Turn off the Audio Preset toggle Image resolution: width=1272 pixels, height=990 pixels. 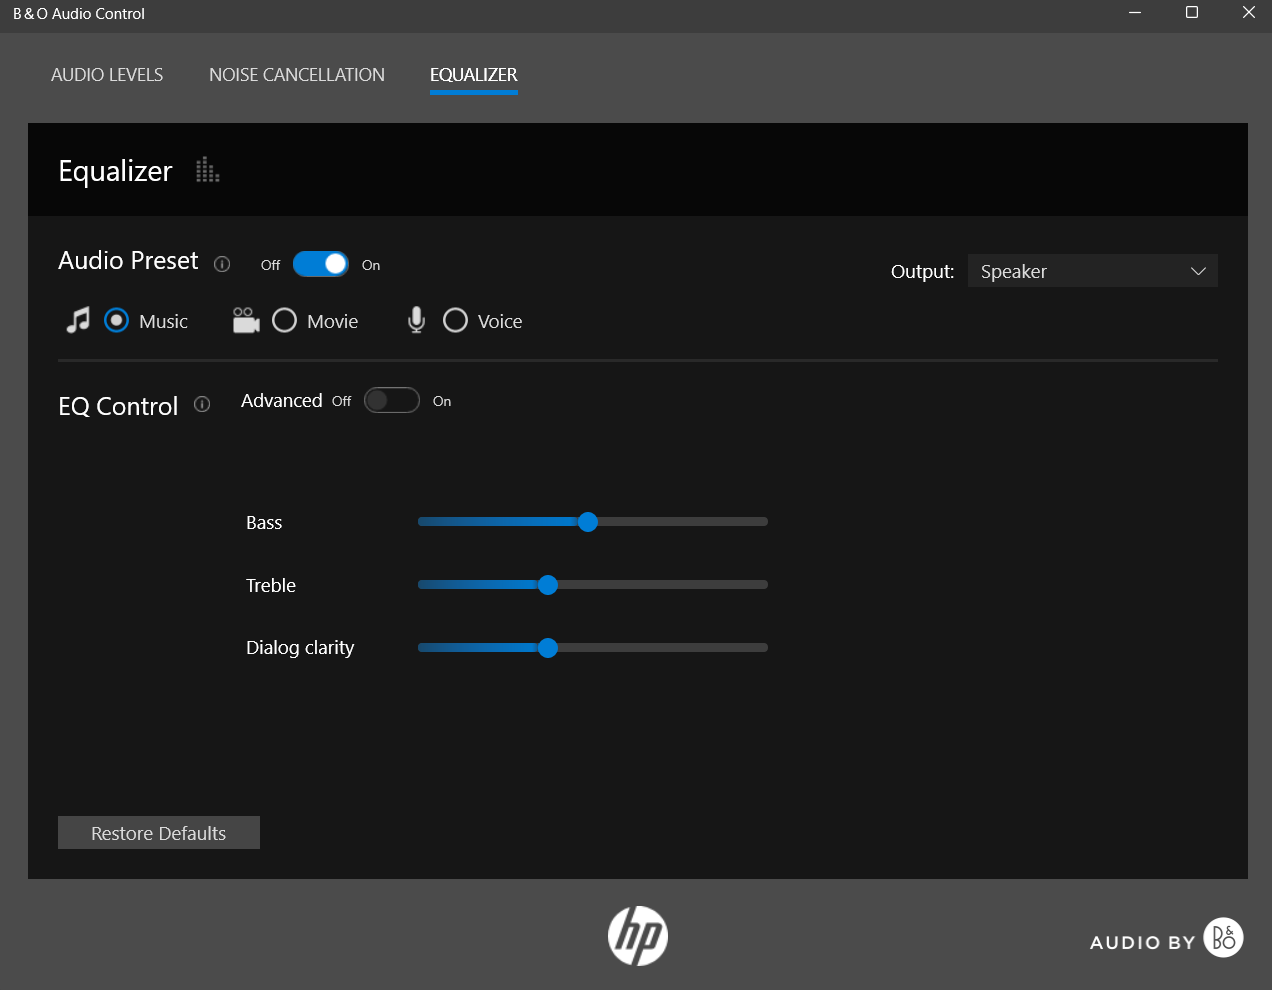(x=320, y=264)
